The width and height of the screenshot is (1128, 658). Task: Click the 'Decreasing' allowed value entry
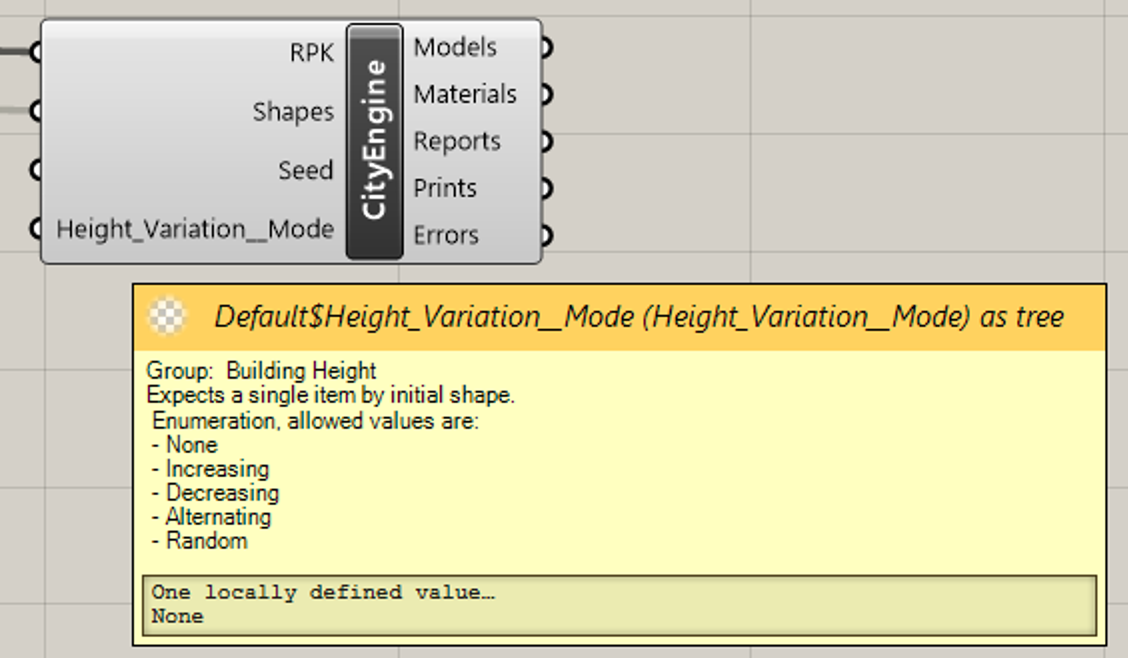[x=216, y=493]
